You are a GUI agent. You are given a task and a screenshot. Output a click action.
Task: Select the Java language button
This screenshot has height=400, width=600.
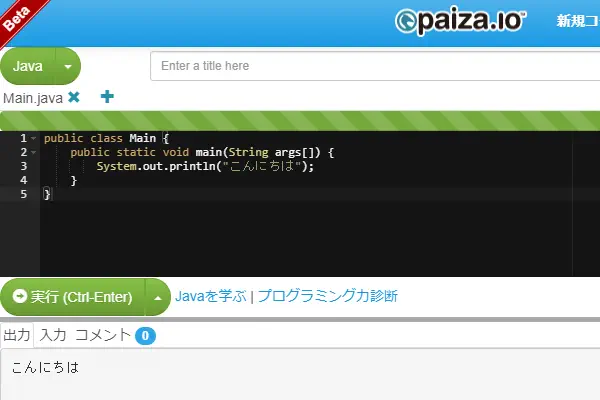[x=28, y=66]
